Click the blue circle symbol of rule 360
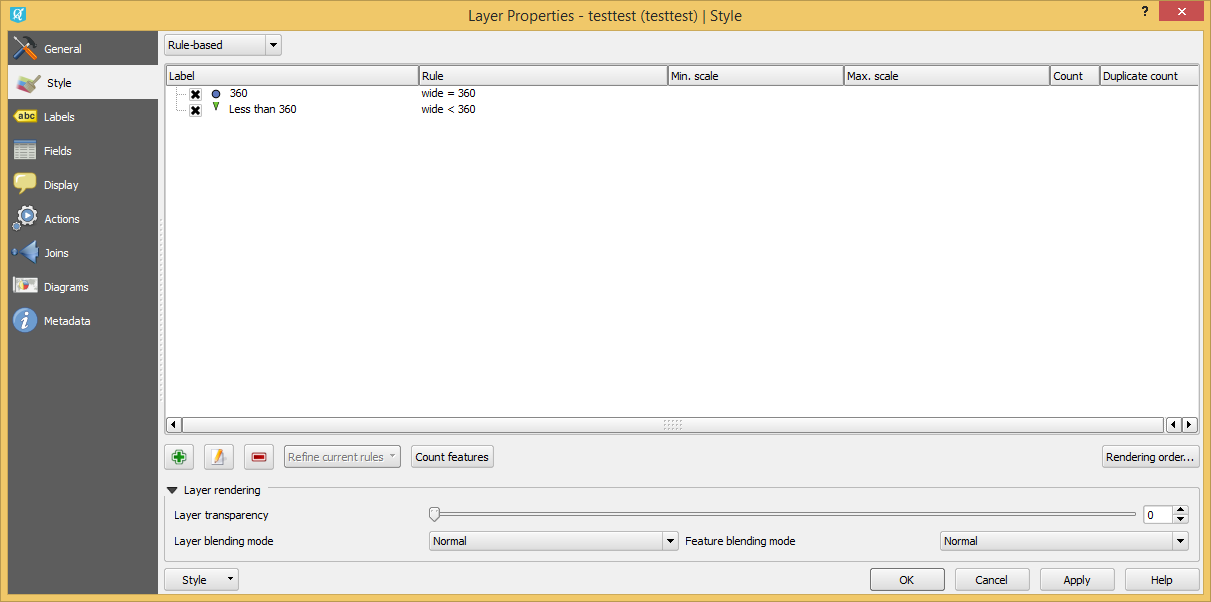 pyautogui.click(x=216, y=94)
